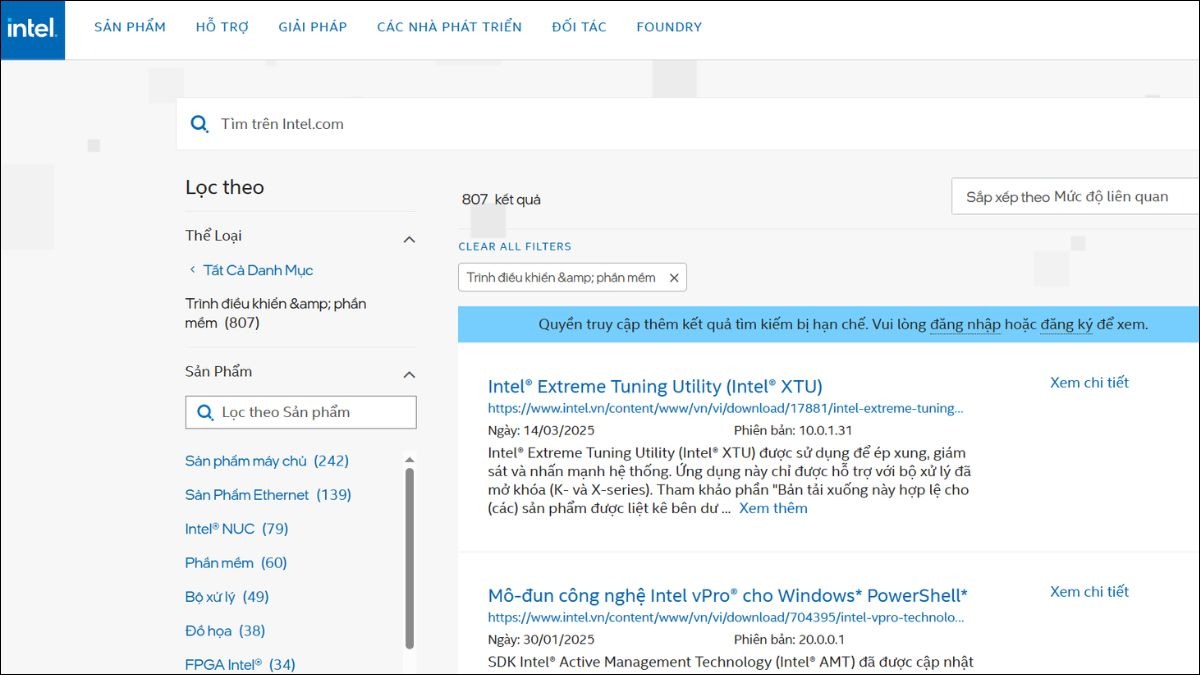Click Xem chi tiết for Intel XTU
The image size is (1200, 675).
[1089, 382]
